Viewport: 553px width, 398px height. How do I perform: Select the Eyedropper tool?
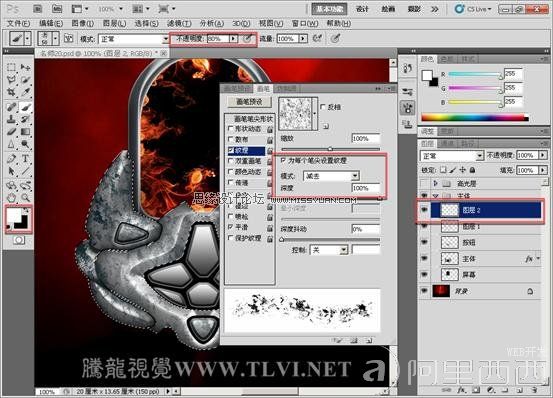[25, 92]
